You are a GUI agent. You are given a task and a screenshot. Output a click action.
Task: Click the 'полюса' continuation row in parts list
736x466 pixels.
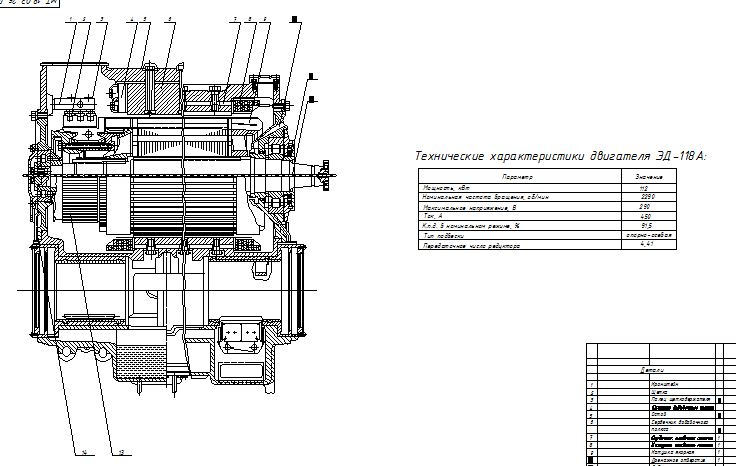pos(660,429)
